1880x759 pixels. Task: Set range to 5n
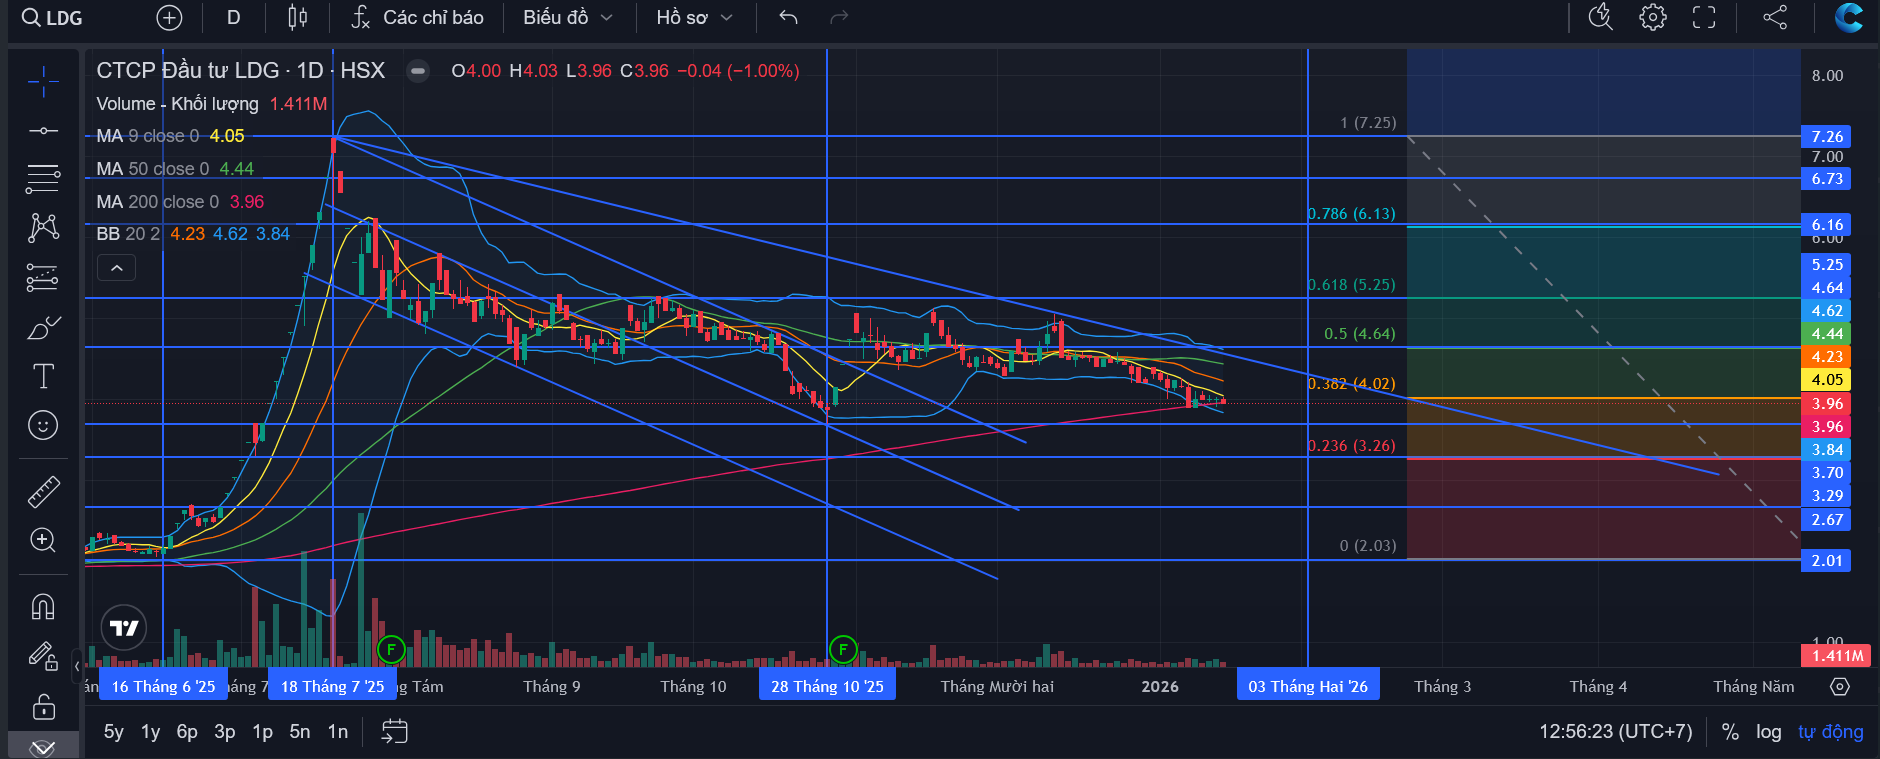click(300, 732)
